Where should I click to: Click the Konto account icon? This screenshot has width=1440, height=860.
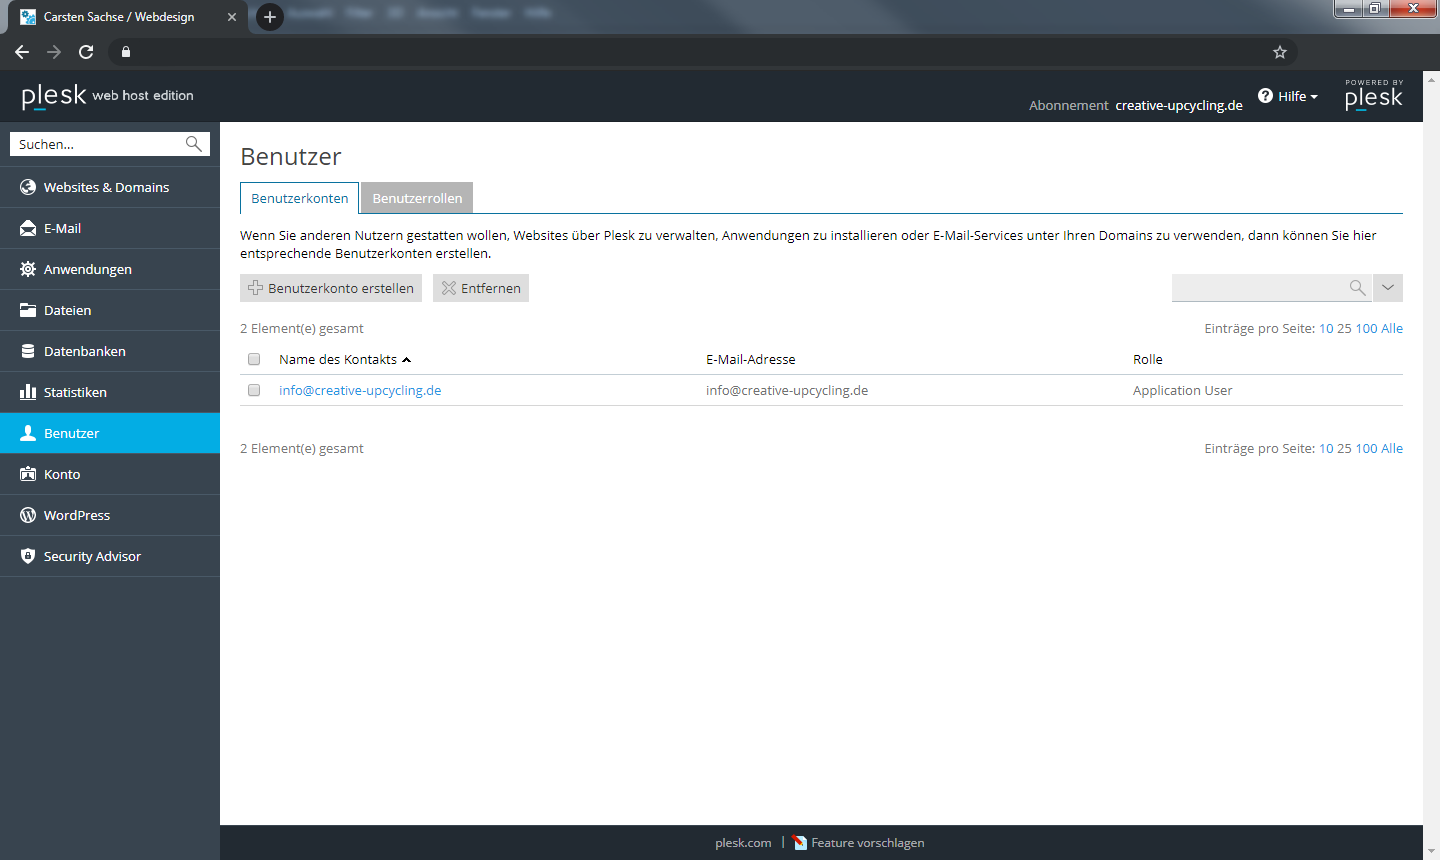pyautogui.click(x=28, y=474)
